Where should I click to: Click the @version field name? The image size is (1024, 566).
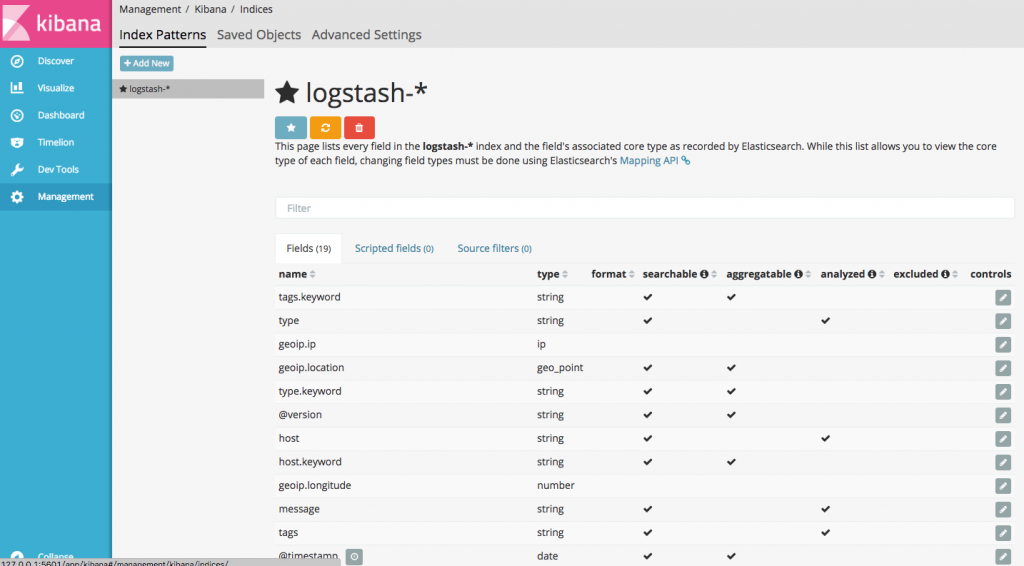[300, 415]
